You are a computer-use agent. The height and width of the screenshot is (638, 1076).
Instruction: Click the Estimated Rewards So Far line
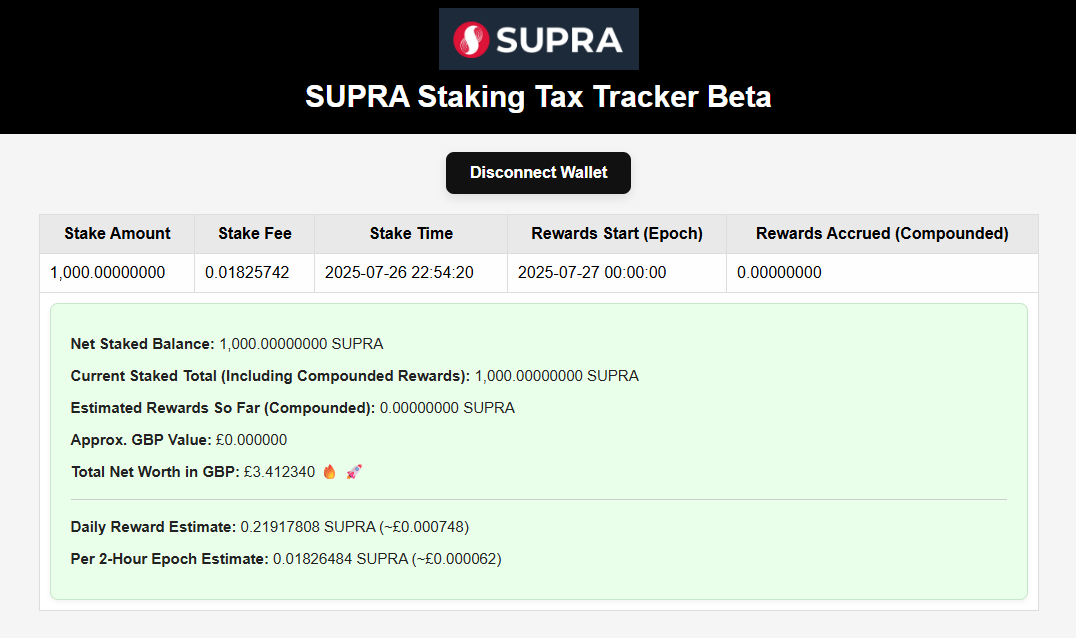(x=292, y=408)
